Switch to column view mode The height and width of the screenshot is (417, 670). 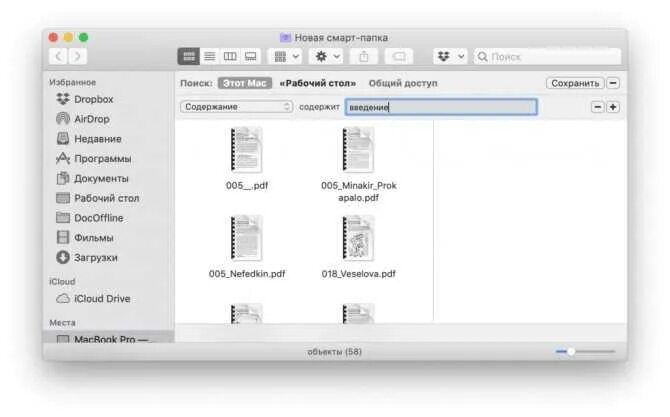pos(230,56)
